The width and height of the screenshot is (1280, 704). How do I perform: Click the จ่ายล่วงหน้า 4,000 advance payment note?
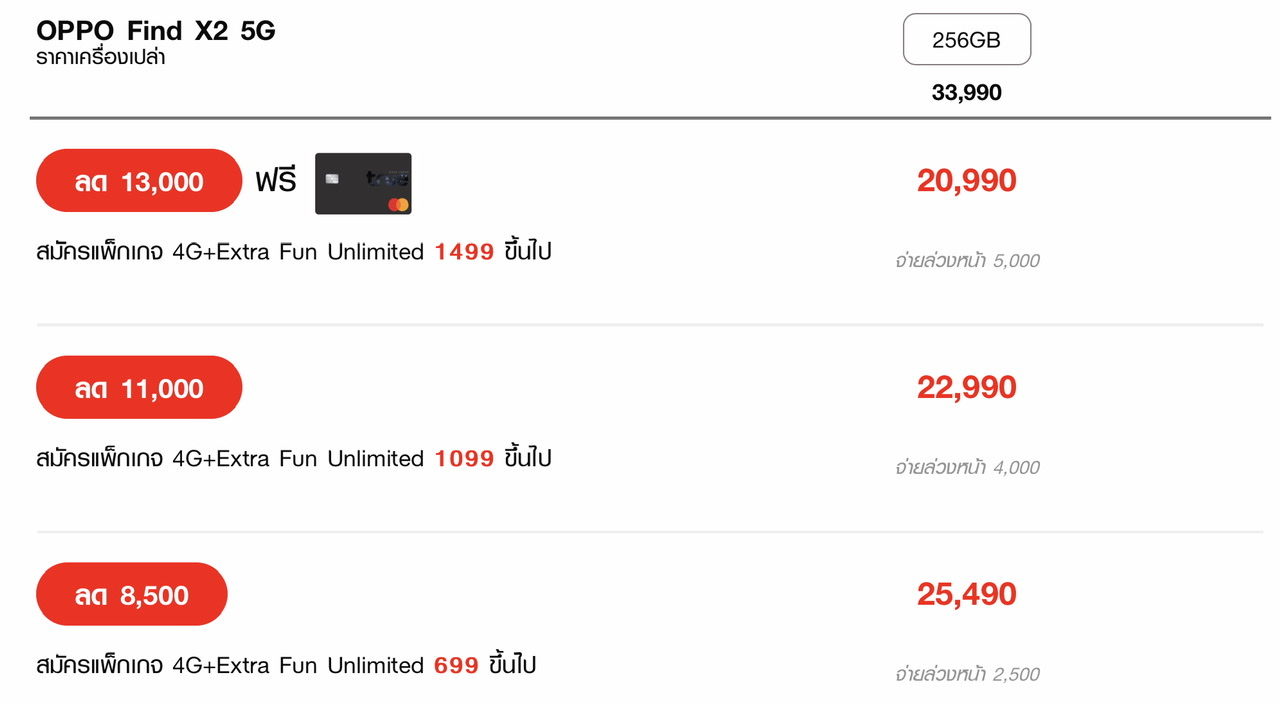pos(967,468)
